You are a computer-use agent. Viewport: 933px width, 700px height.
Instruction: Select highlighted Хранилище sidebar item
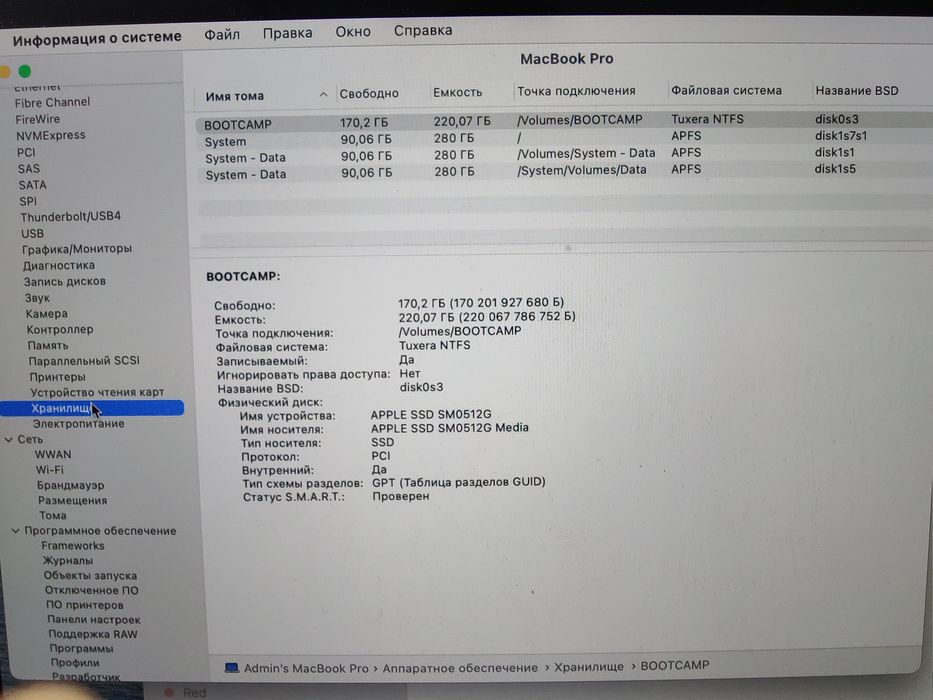coord(92,408)
